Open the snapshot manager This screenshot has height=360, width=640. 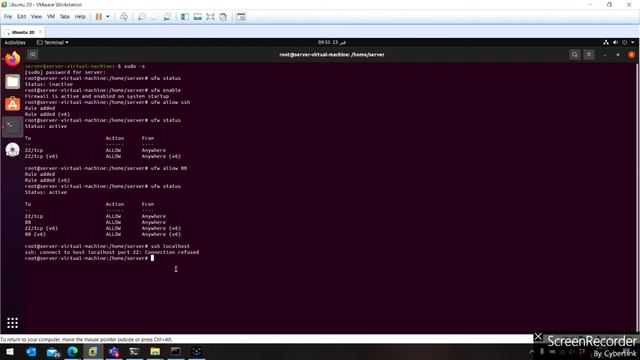coord(167,17)
